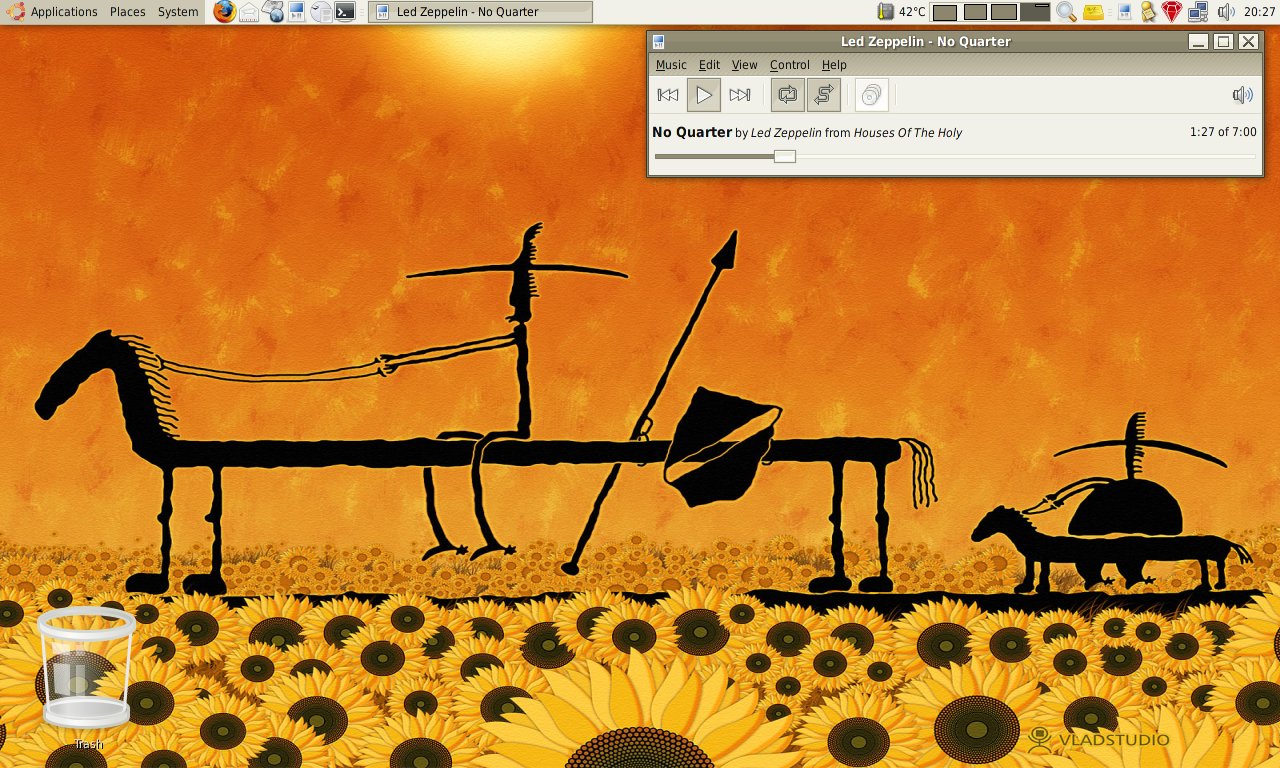Skip to next track in the player
1280x768 pixels.
(740, 95)
